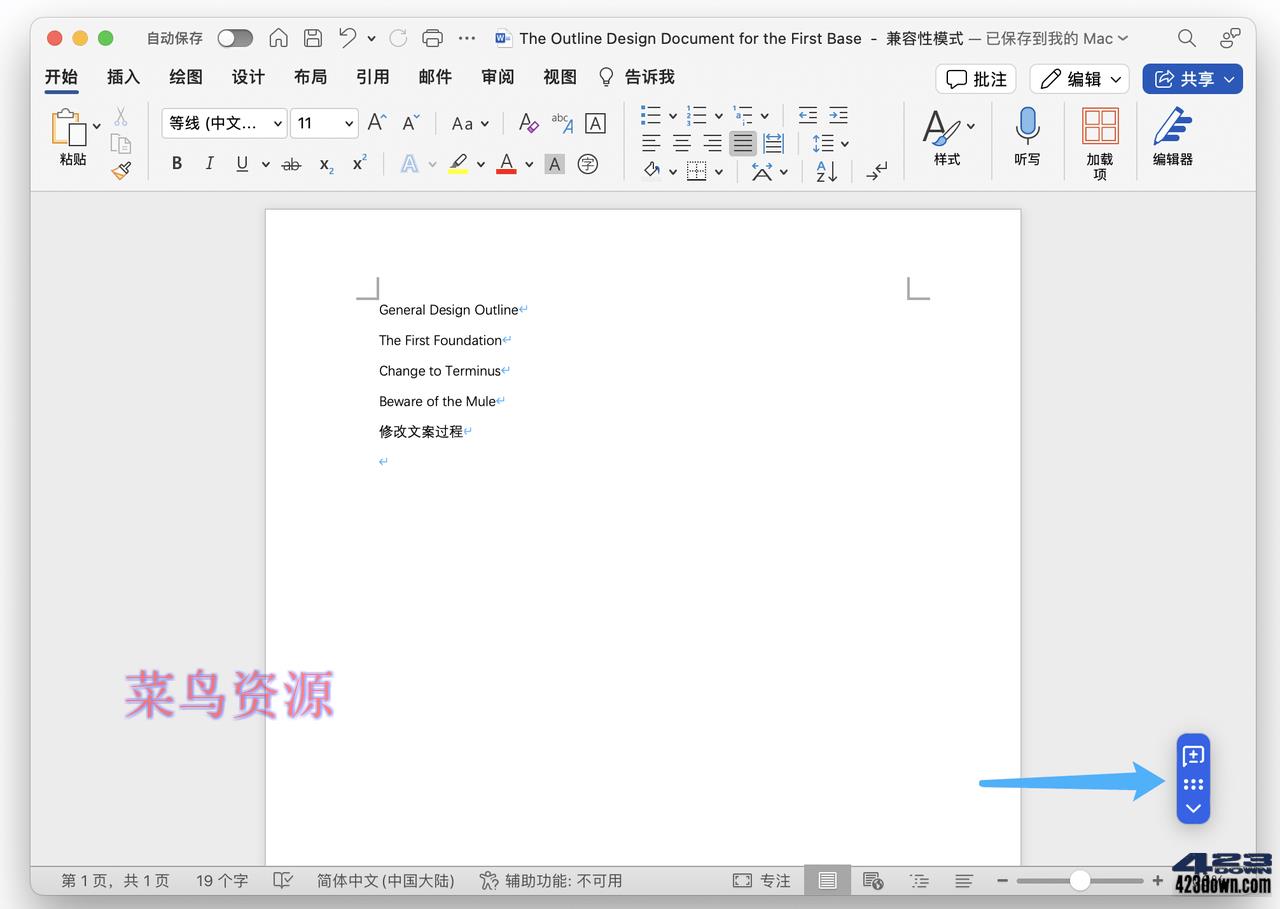Switch to the 插入 ribbon tab
The image size is (1280, 909).
click(x=123, y=76)
